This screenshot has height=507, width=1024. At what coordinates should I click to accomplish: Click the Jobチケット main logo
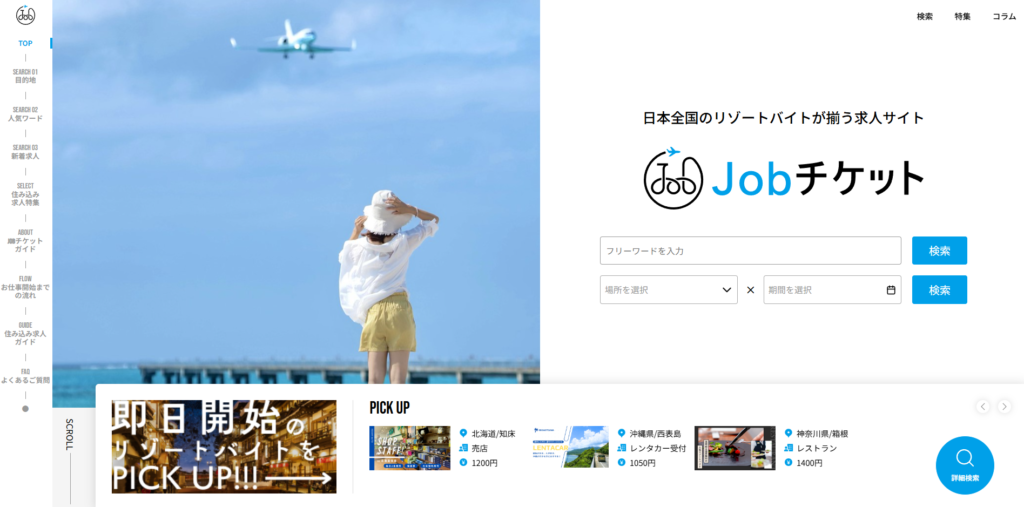(783, 178)
